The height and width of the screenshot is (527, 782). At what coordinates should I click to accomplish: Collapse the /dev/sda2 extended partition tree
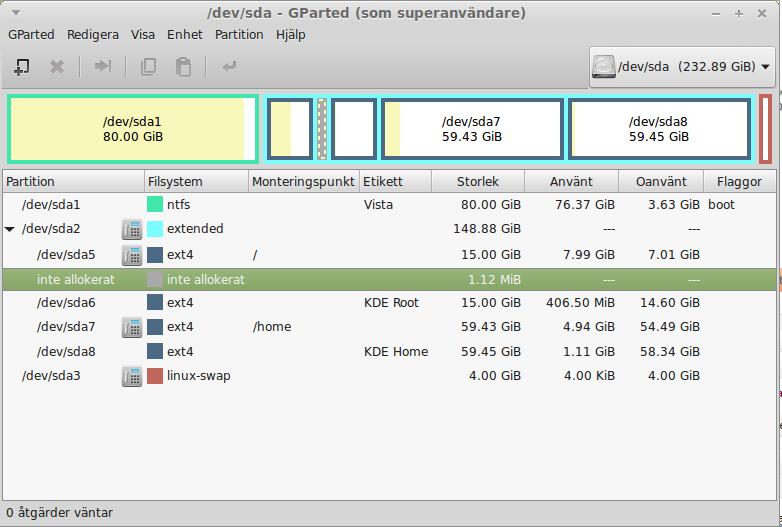coord(9,229)
